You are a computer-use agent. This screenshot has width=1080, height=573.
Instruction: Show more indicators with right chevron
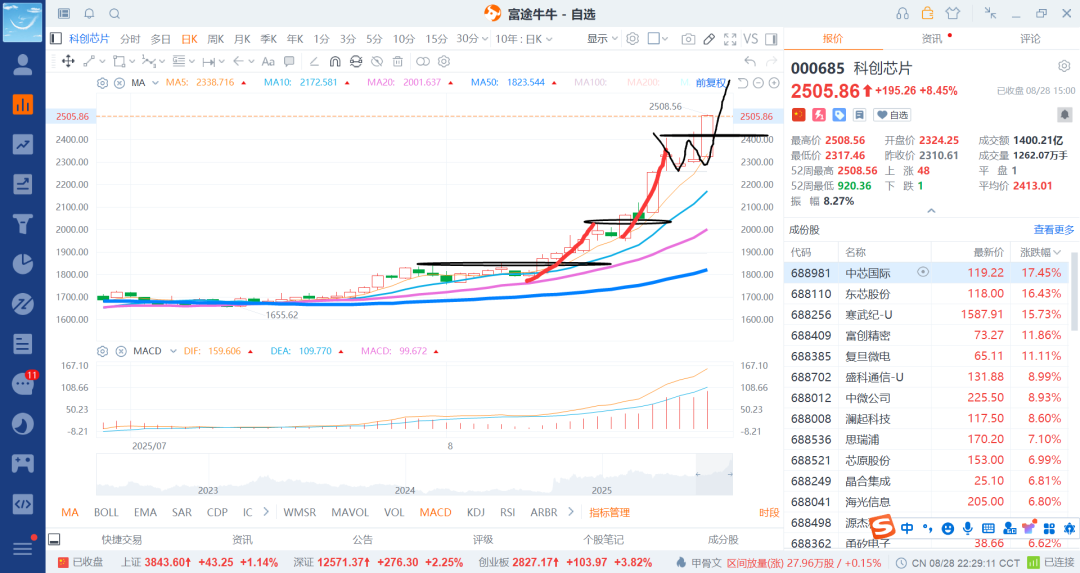point(571,512)
